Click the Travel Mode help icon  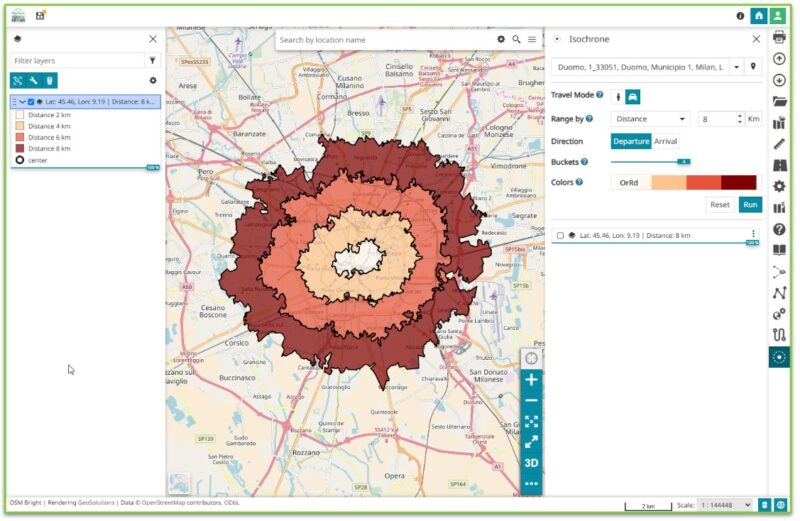[600, 95]
